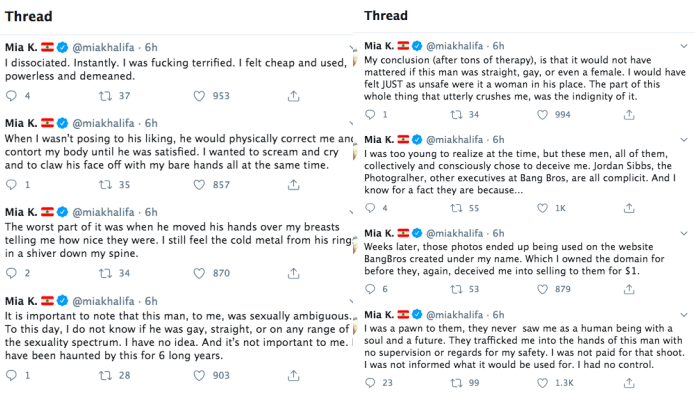Share the tweet with 870 likes
Image resolution: width=695 pixels, height=395 pixels.
click(x=293, y=273)
